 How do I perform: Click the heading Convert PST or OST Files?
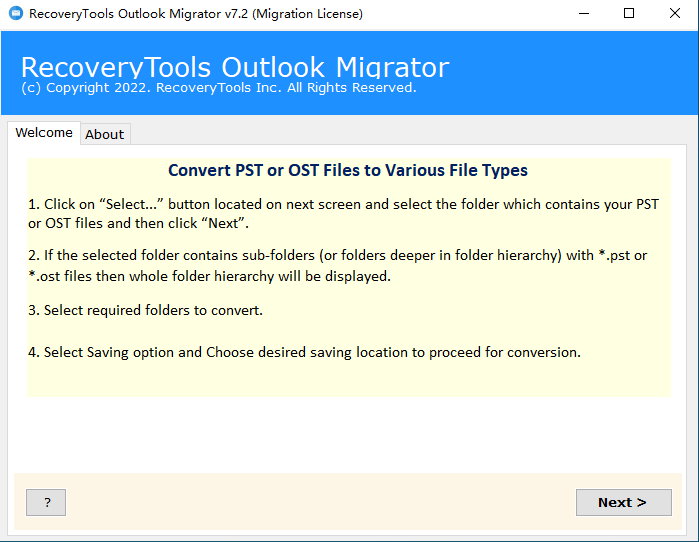coord(348,170)
